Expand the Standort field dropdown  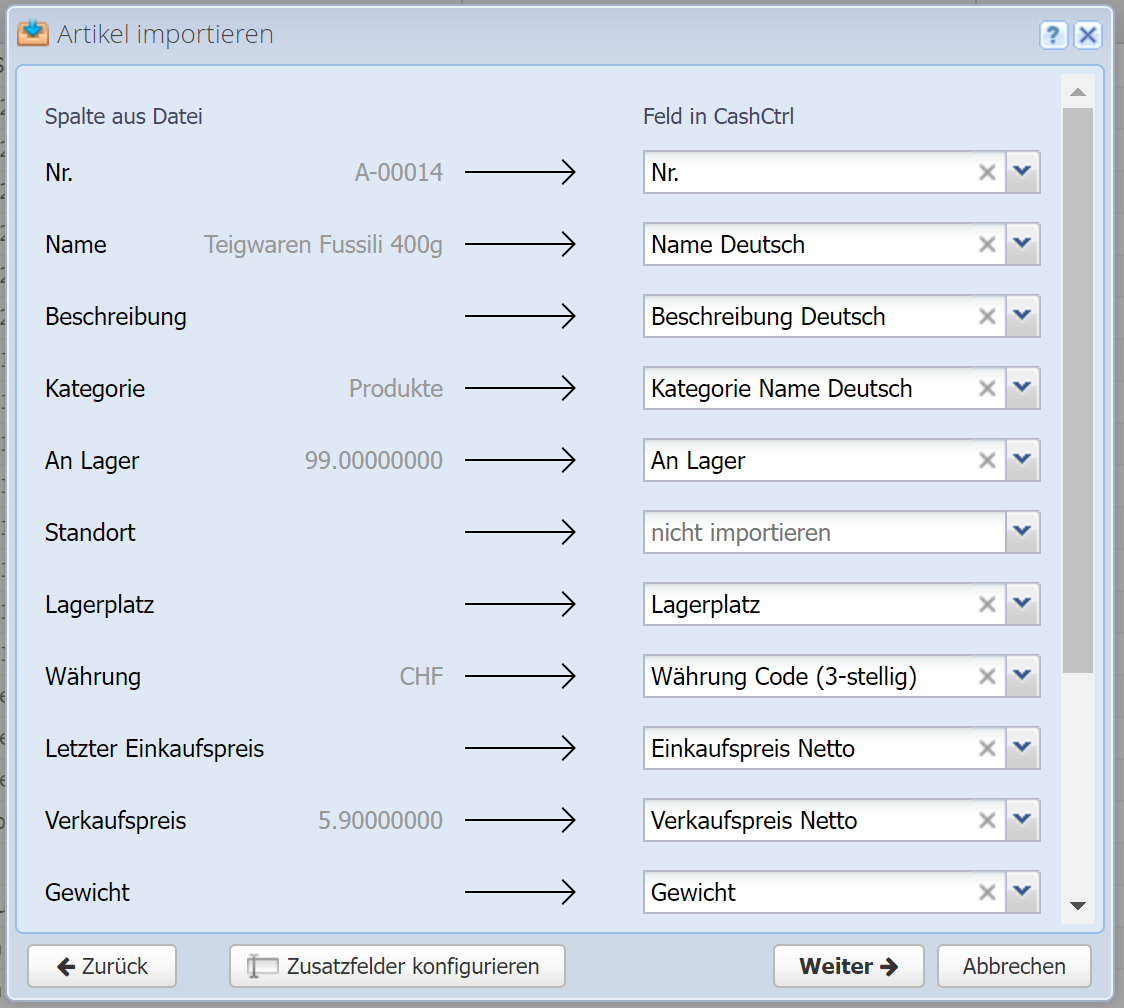[1022, 533]
